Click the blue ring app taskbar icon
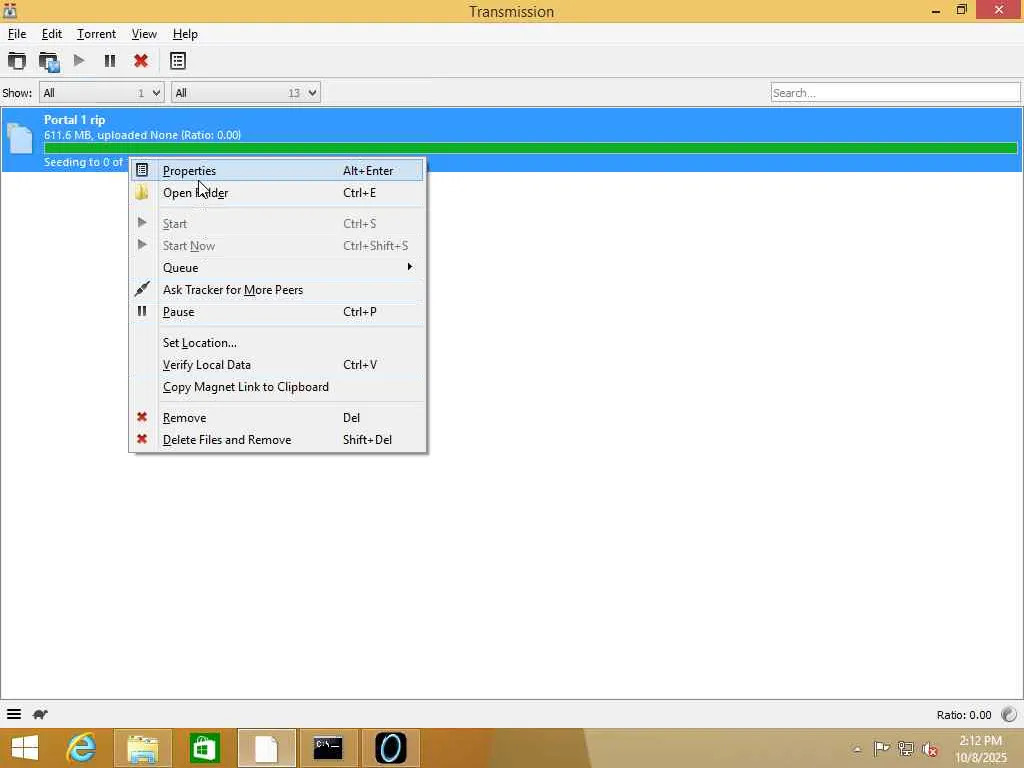The width and height of the screenshot is (1024, 768). 391,748
